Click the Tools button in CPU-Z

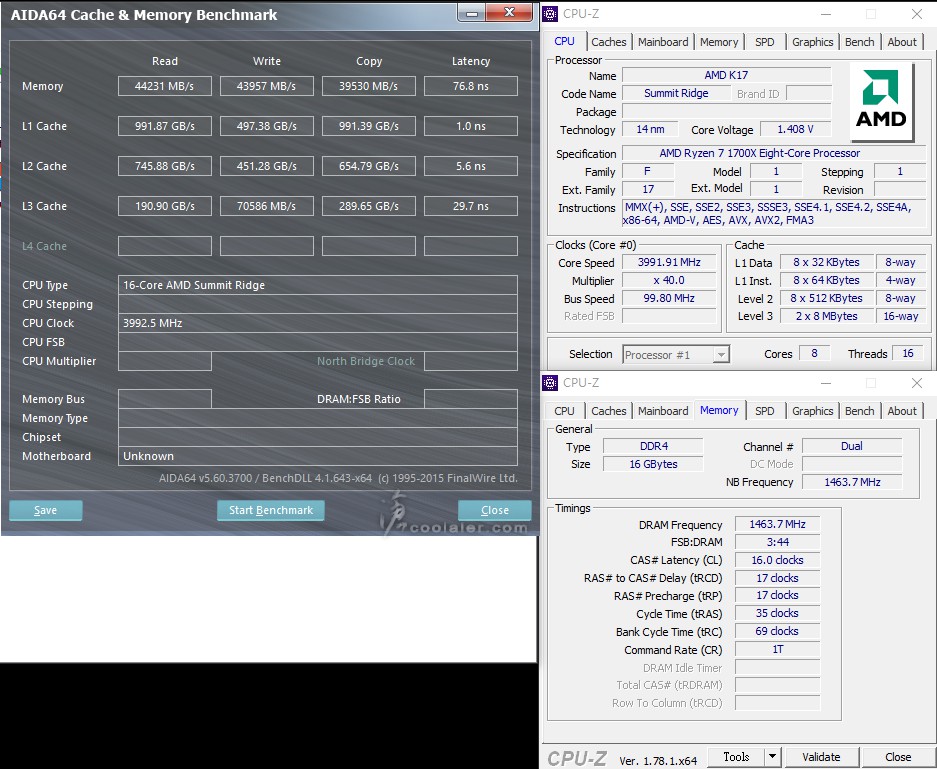pos(736,757)
